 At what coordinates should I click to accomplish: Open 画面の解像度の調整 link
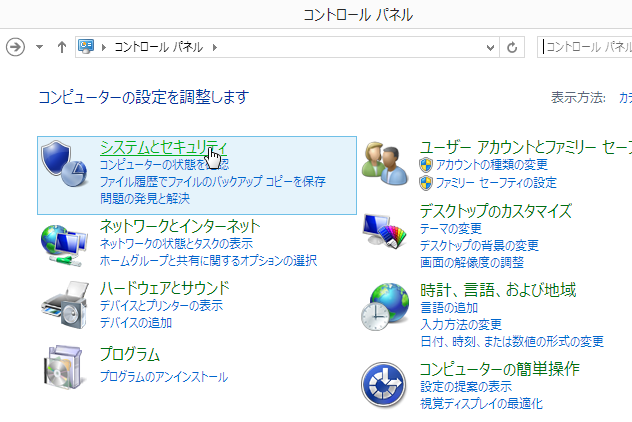pyautogui.click(x=472, y=263)
